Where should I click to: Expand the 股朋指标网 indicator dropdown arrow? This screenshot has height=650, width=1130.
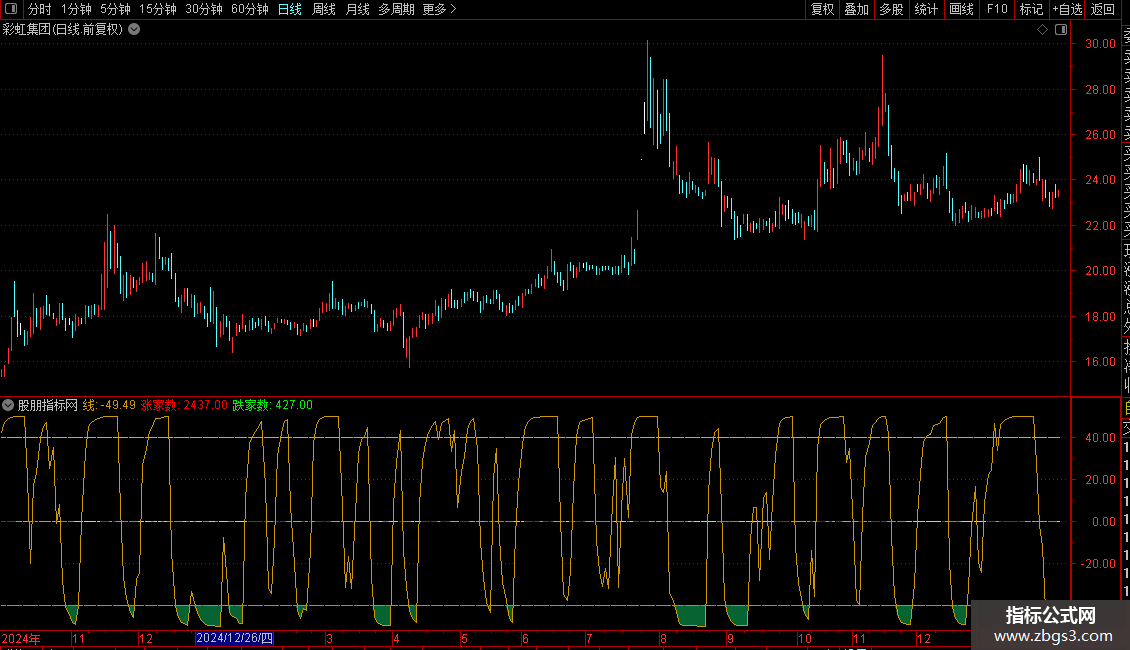8,405
